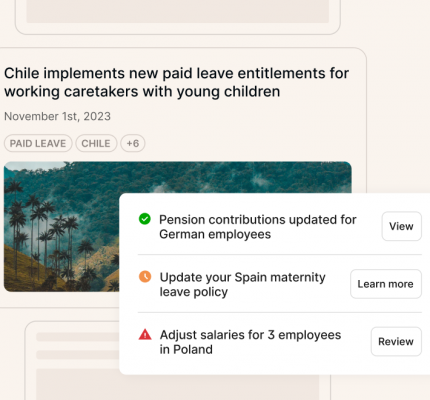Select the CHILE tag

[96, 144]
